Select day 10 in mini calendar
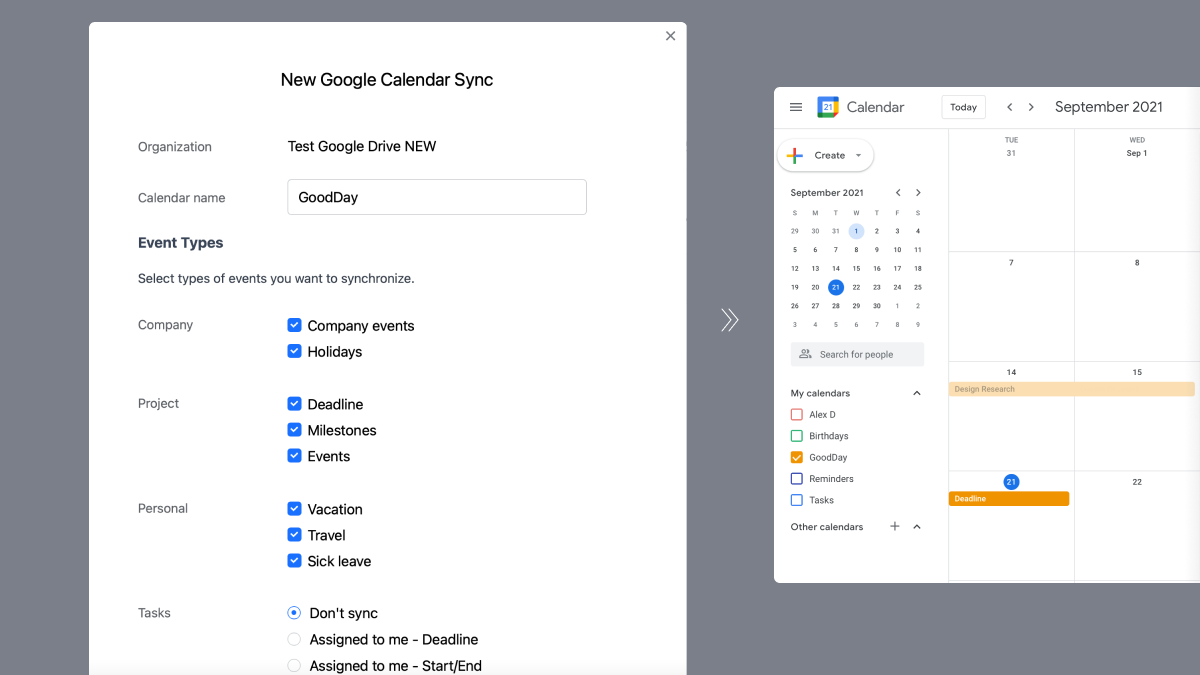The height and width of the screenshot is (675, 1200). [897, 250]
